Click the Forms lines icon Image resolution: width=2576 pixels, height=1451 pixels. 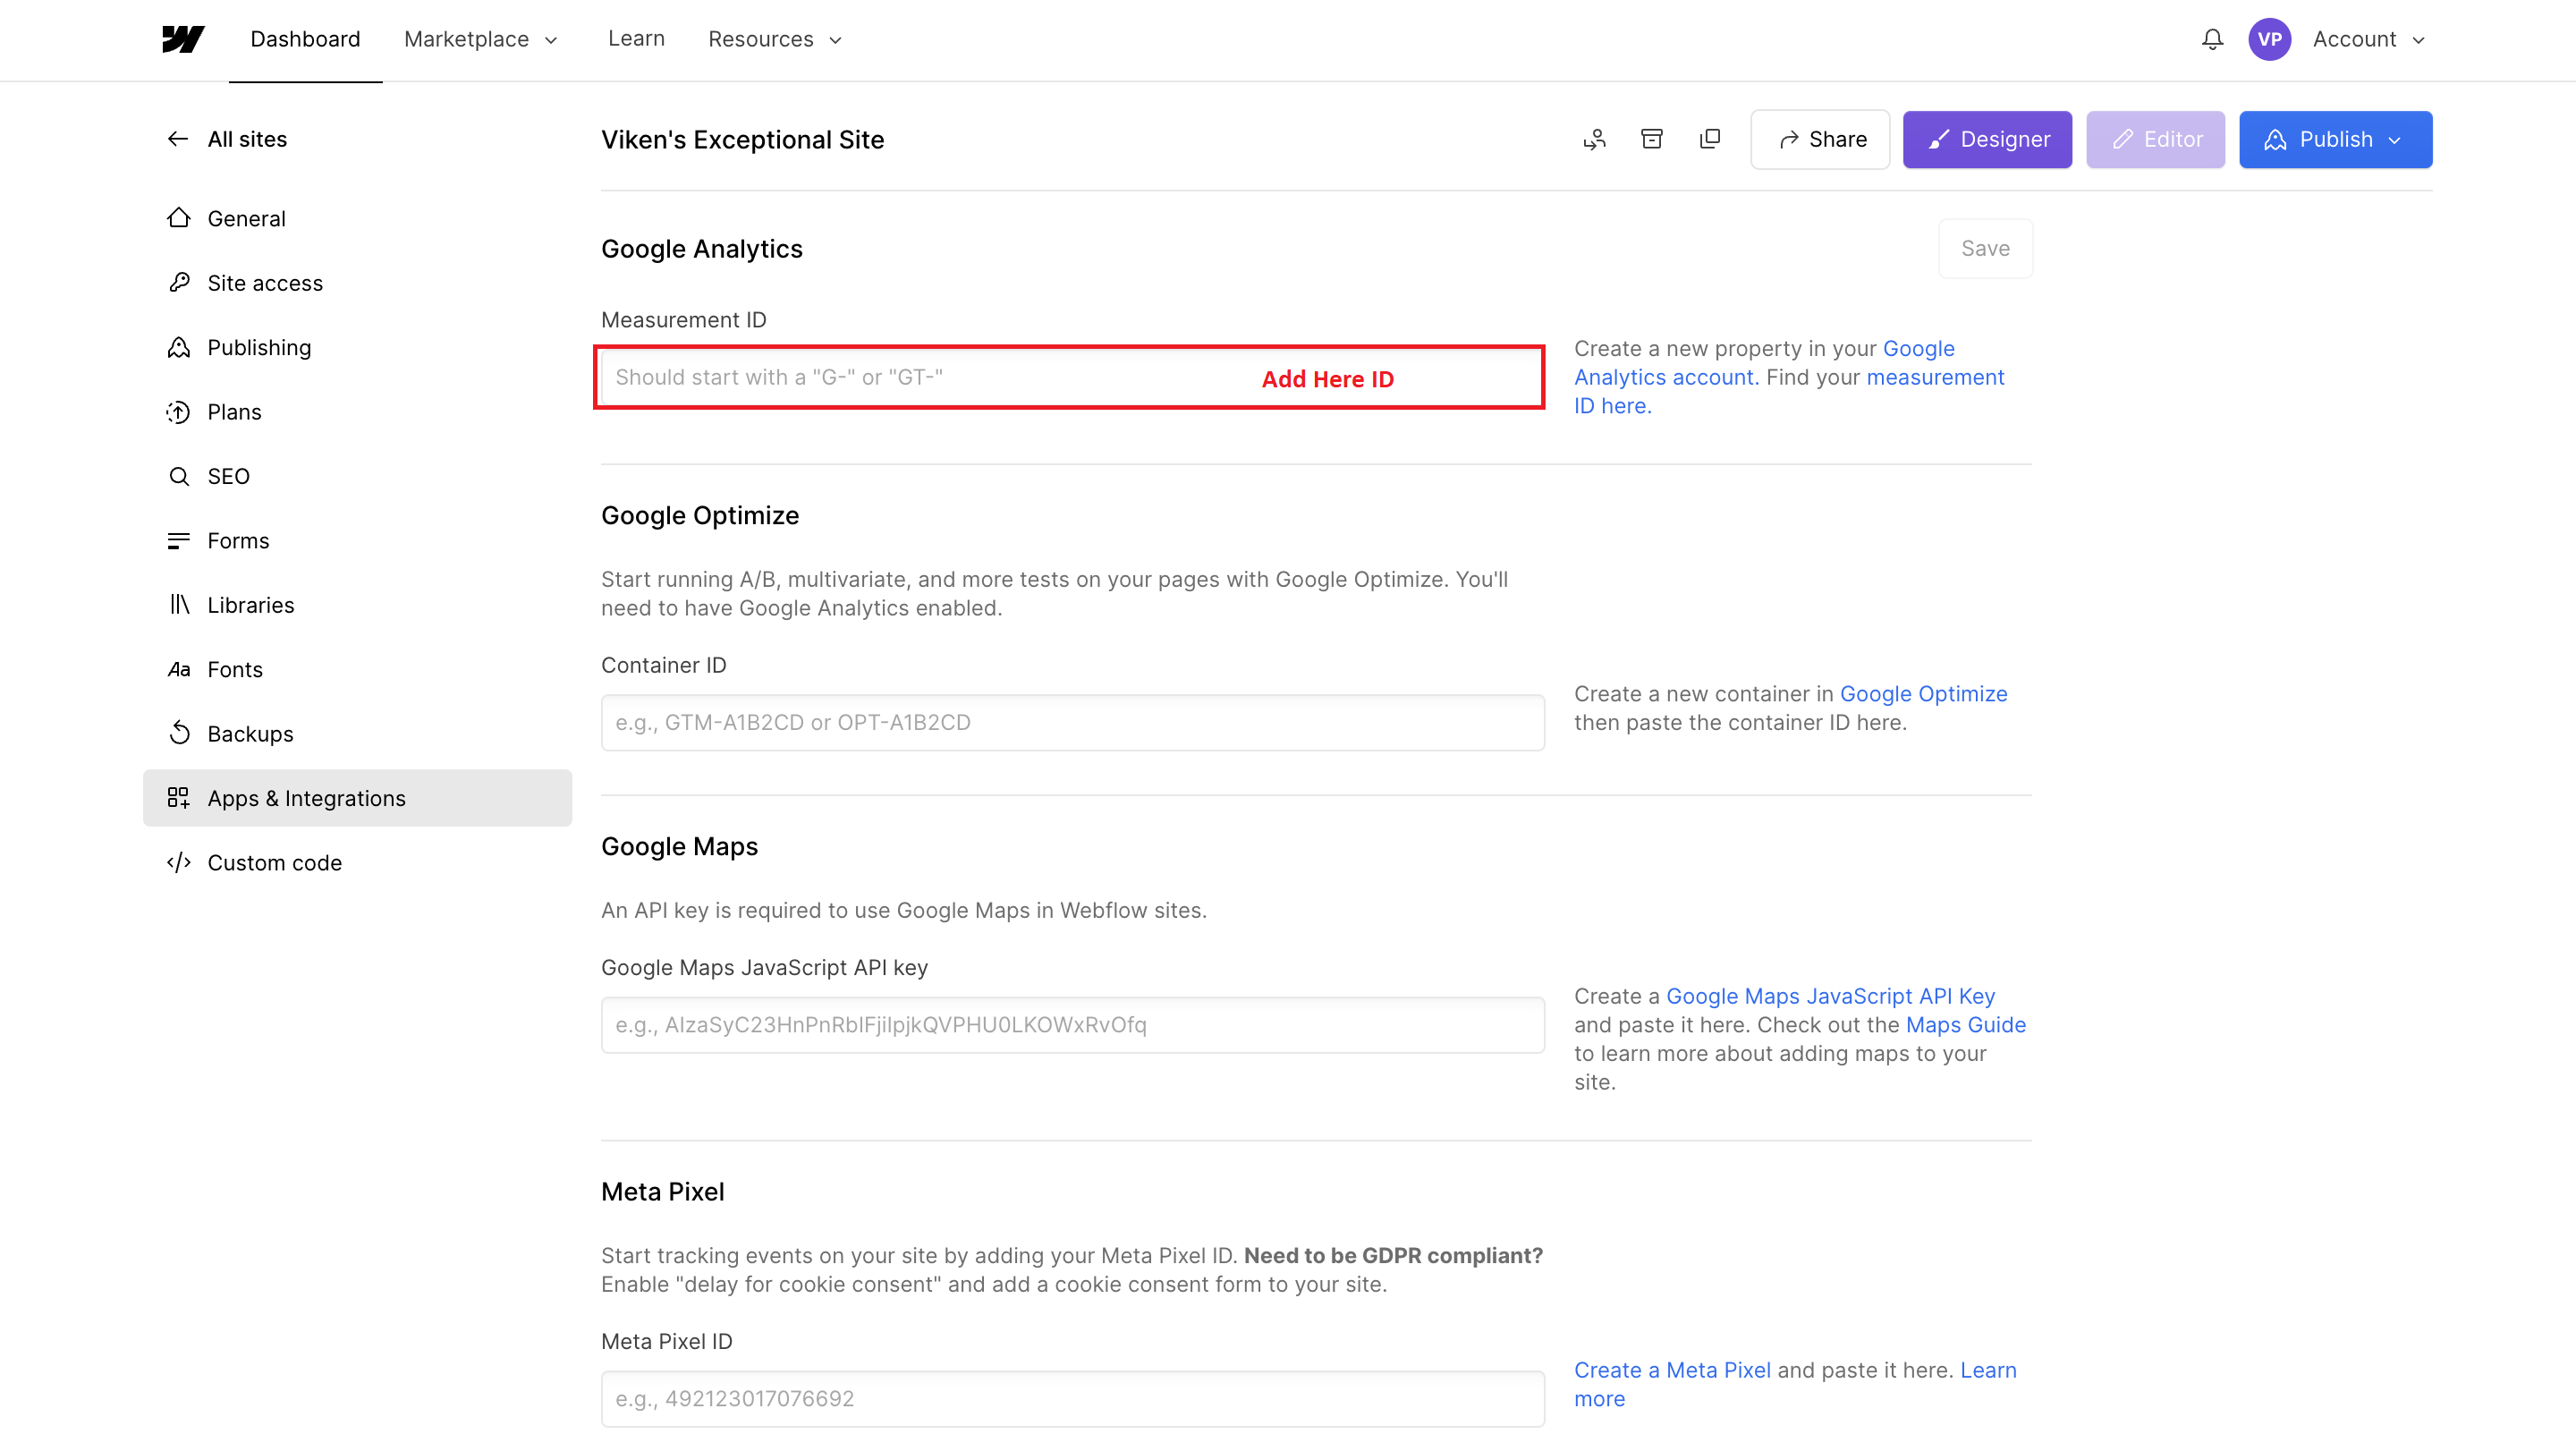[x=179, y=541]
